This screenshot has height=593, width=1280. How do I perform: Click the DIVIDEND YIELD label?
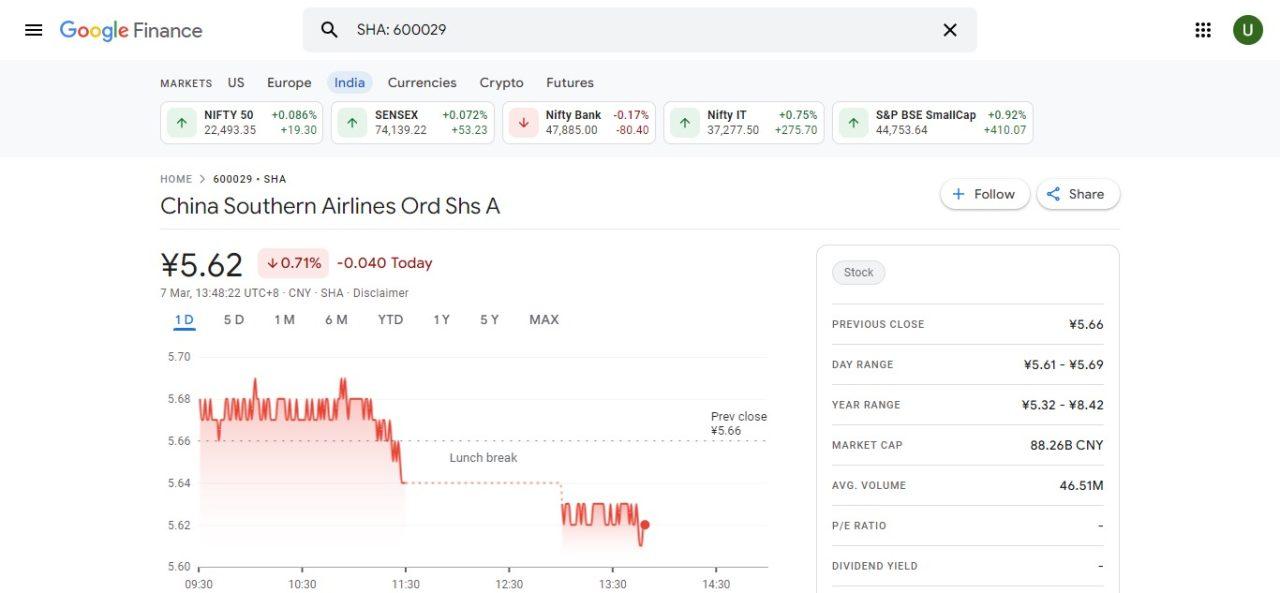click(x=875, y=566)
